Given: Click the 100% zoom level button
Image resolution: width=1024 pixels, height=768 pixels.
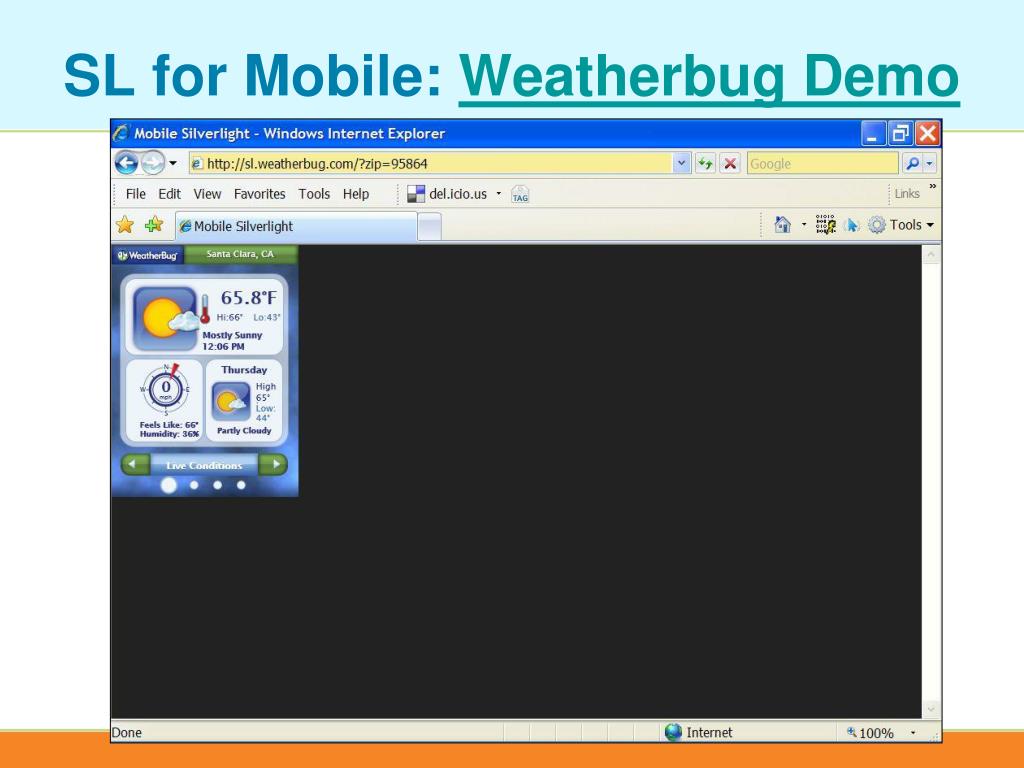Looking at the screenshot, I should click(871, 733).
